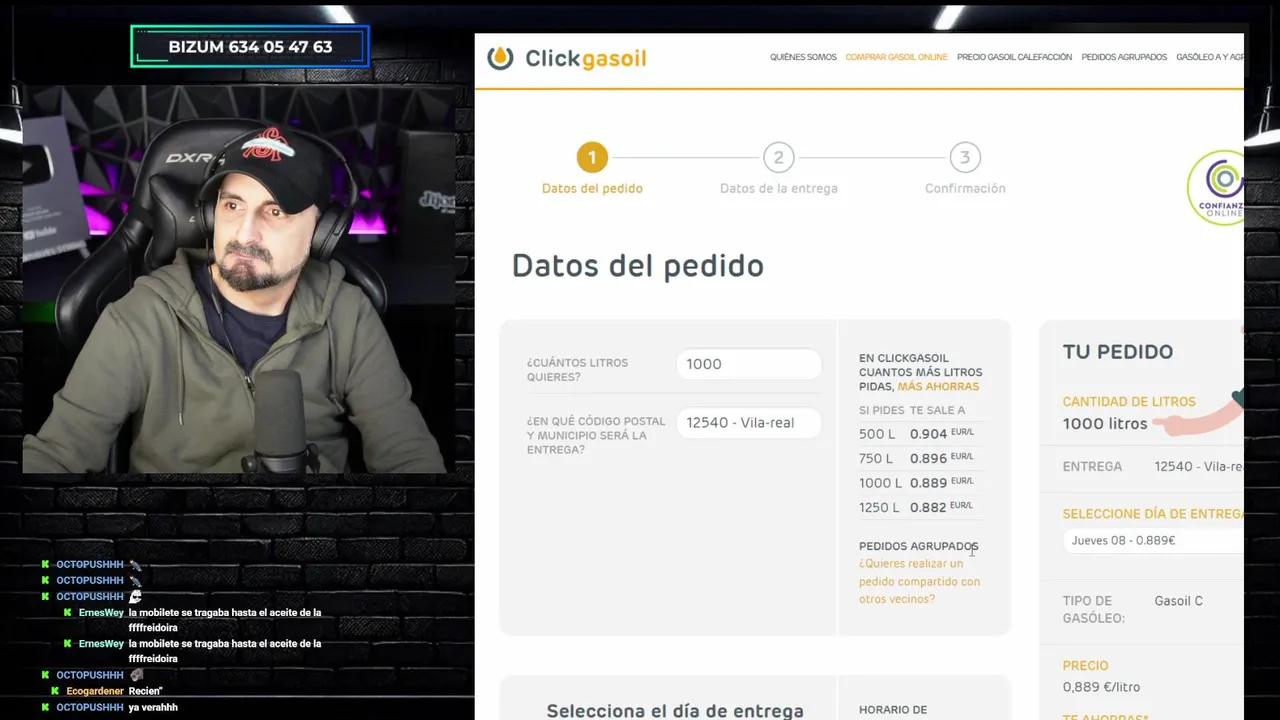Click the Gasoil C fuel type value
The height and width of the screenshot is (720, 1280).
pyautogui.click(x=1179, y=601)
